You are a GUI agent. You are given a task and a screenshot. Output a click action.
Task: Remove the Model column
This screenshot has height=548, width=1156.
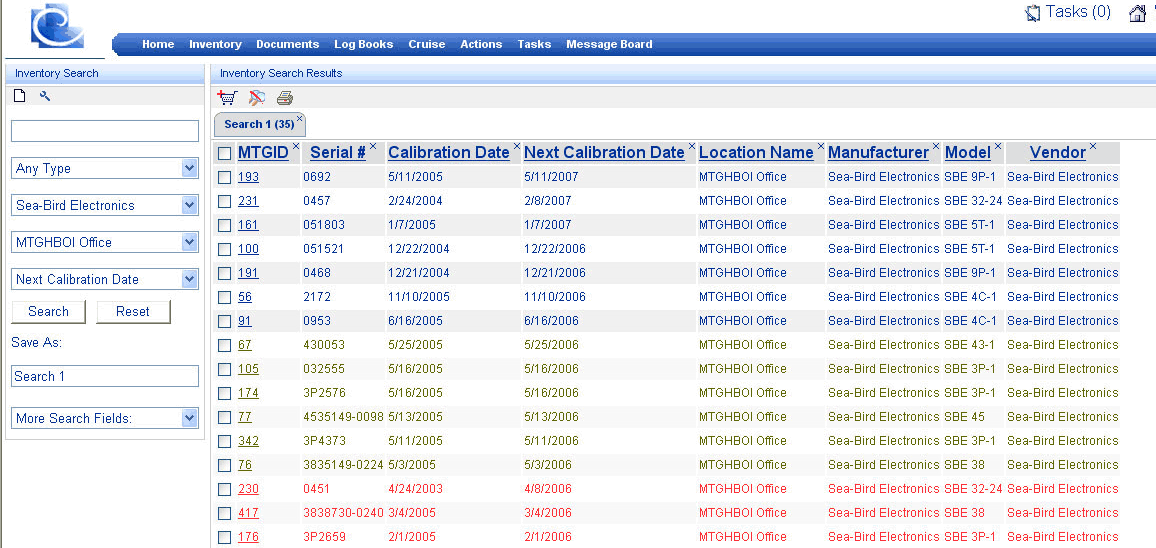[x=998, y=146]
